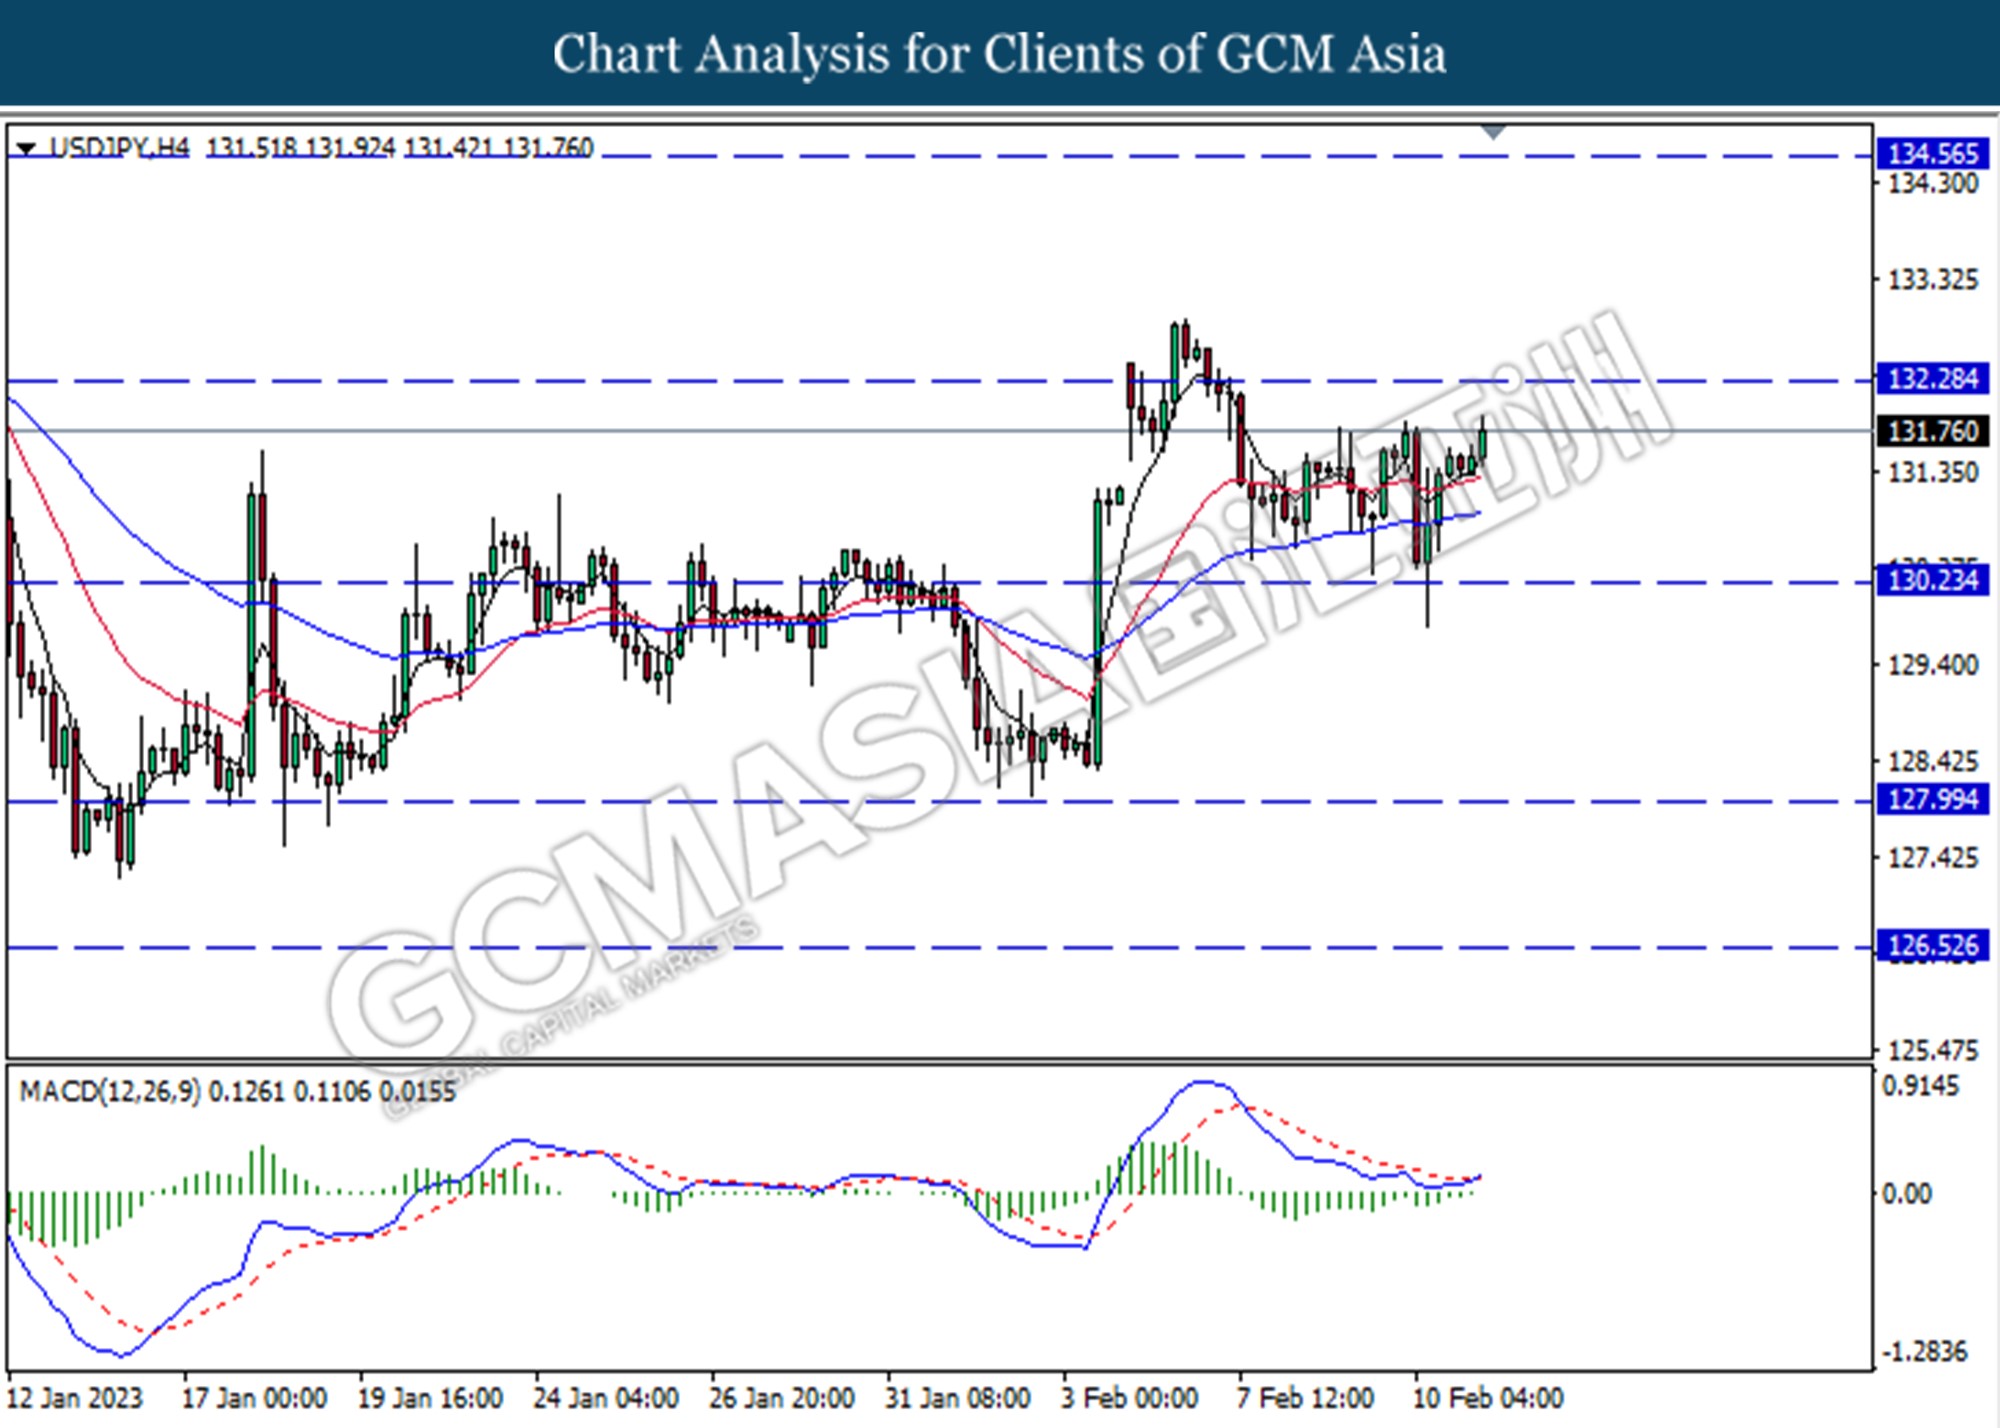2000x1428 pixels.
Task: Click the 129.400 price axis value
Action: (1932, 665)
